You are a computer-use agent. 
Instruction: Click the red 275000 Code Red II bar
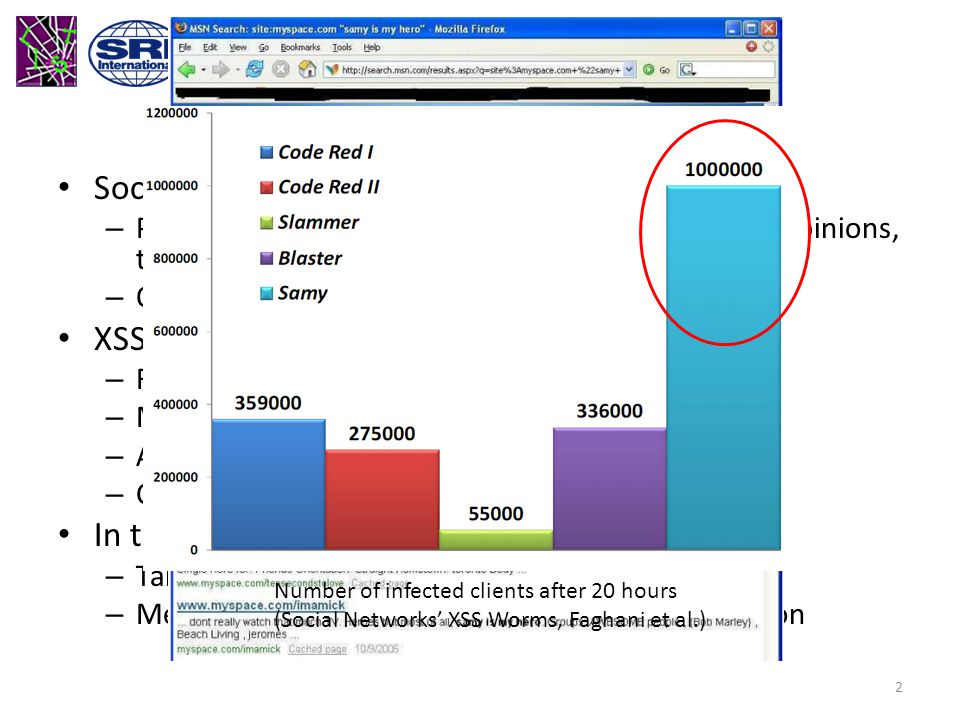point(382,500)
